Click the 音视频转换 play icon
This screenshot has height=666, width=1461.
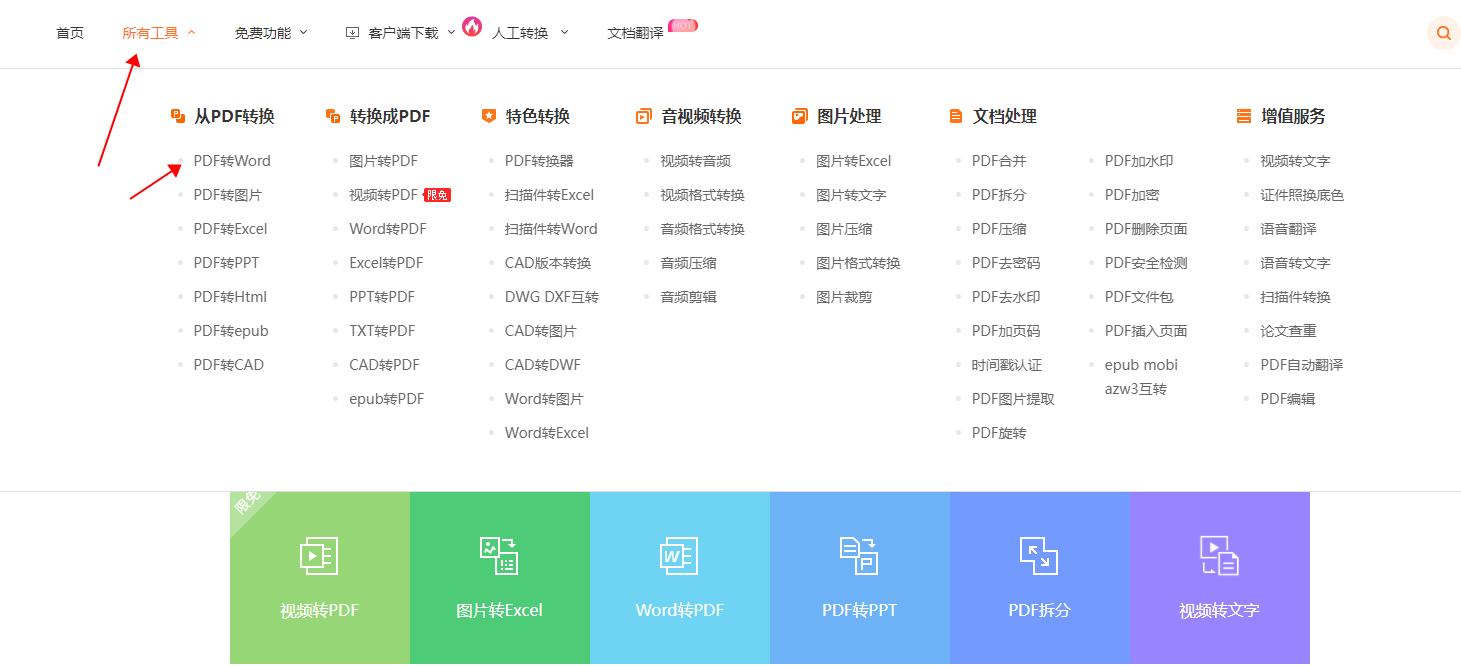tap(644, 116)
